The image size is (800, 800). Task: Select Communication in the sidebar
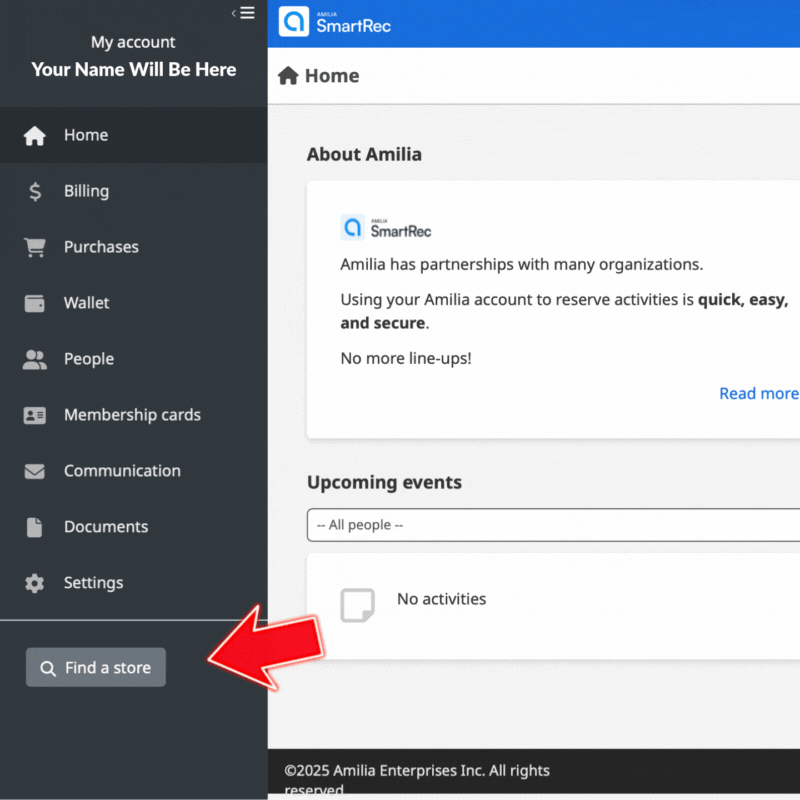(122, 471)
